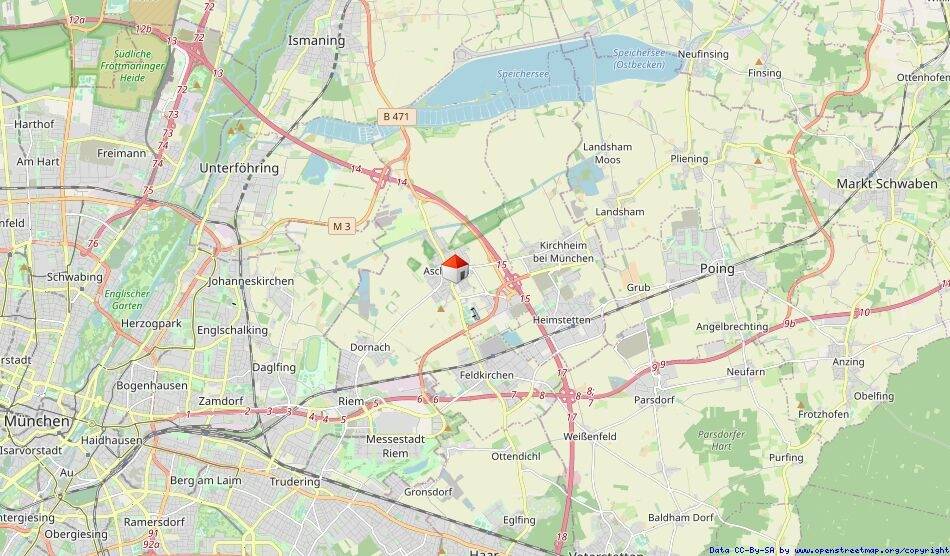Click the Englischer Garten park label
Viewport: 950px width, 556px height.
(x=127, y=299)
